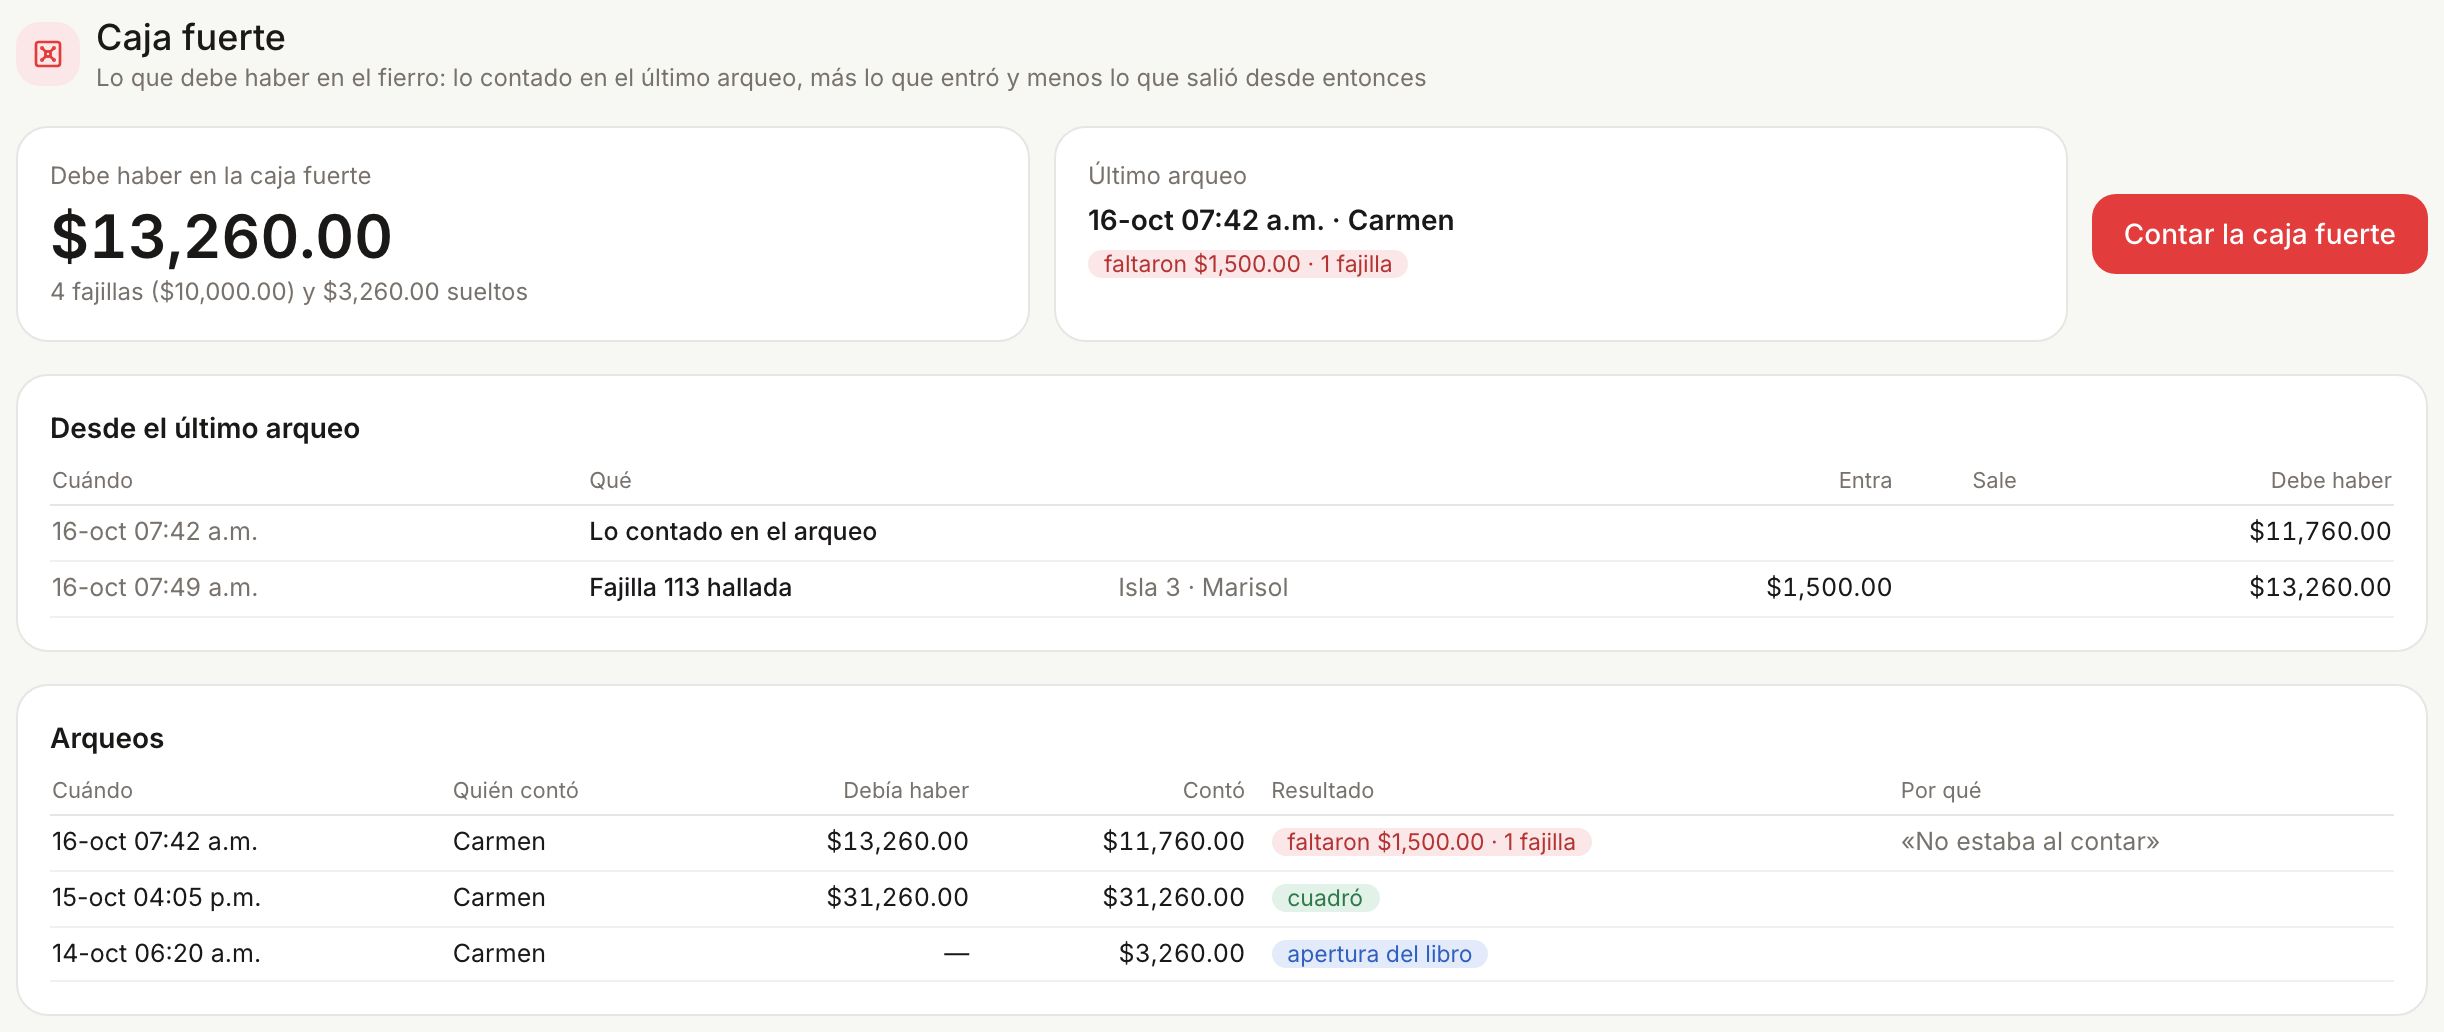2444x1032 pixels.
Task: Click '16-oct 07:49 a.m.' timestamp
Action: 155,588
